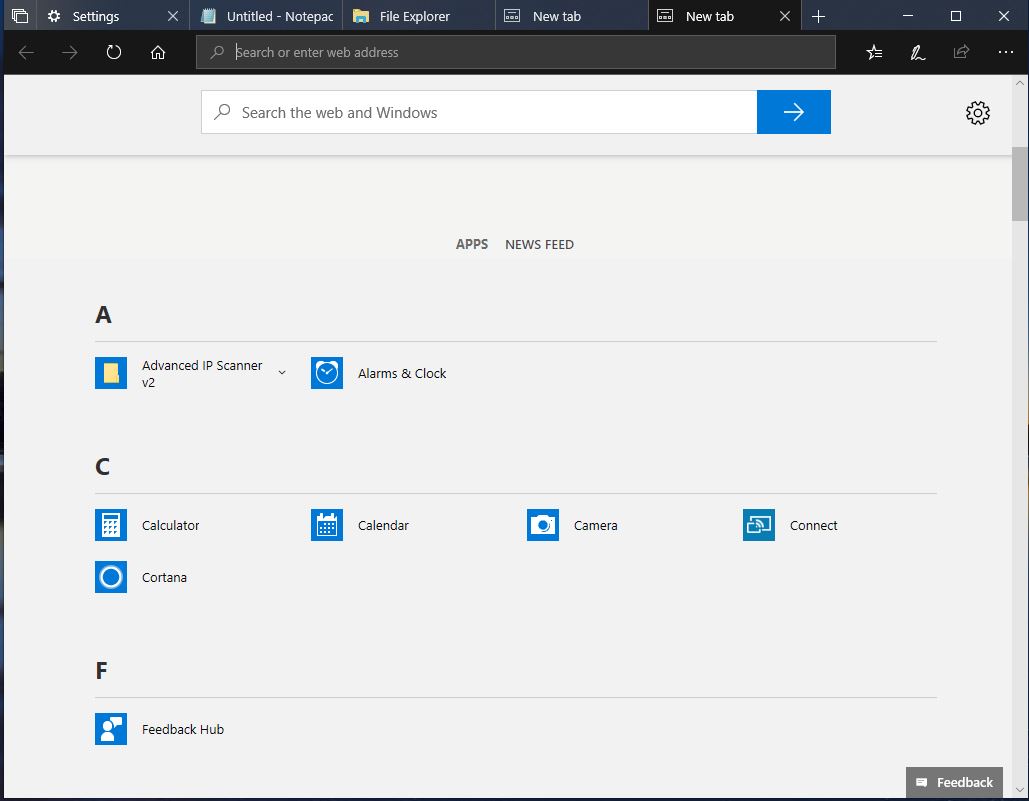Jump using the letter F section header
The image size is (1029, 801).
point(101,670)
